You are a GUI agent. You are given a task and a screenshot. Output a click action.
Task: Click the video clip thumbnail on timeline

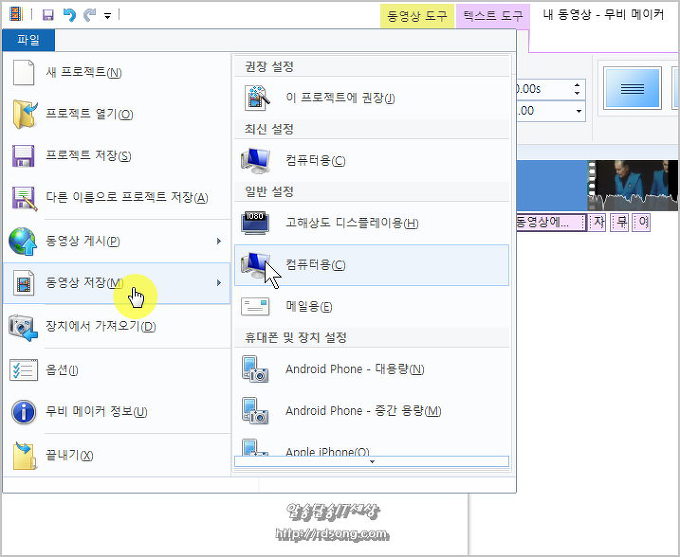632,186
